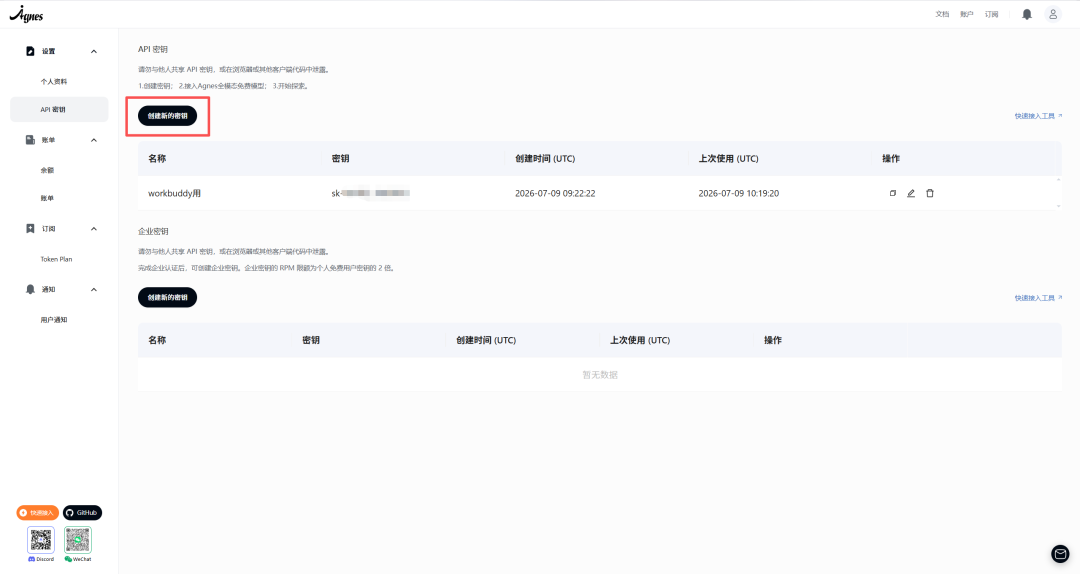Viewport: 1080px width, 574px height.
Task: Click the 账单 section icon in sidebar
Action: [30, 140]
